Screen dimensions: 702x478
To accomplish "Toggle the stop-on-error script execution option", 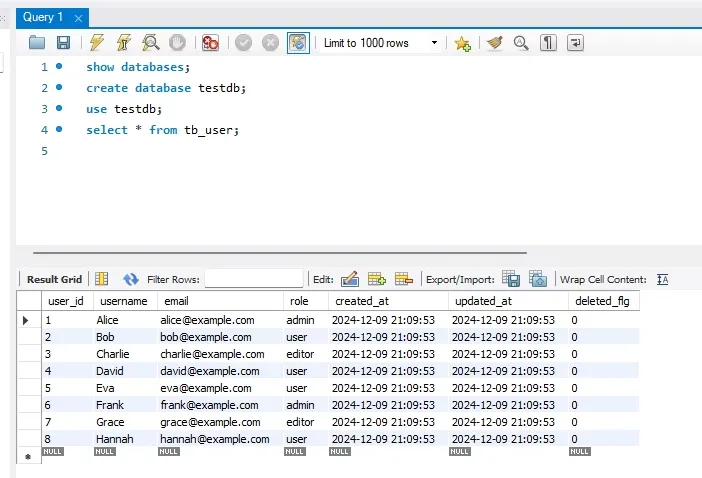I will [x=210, y=43].
